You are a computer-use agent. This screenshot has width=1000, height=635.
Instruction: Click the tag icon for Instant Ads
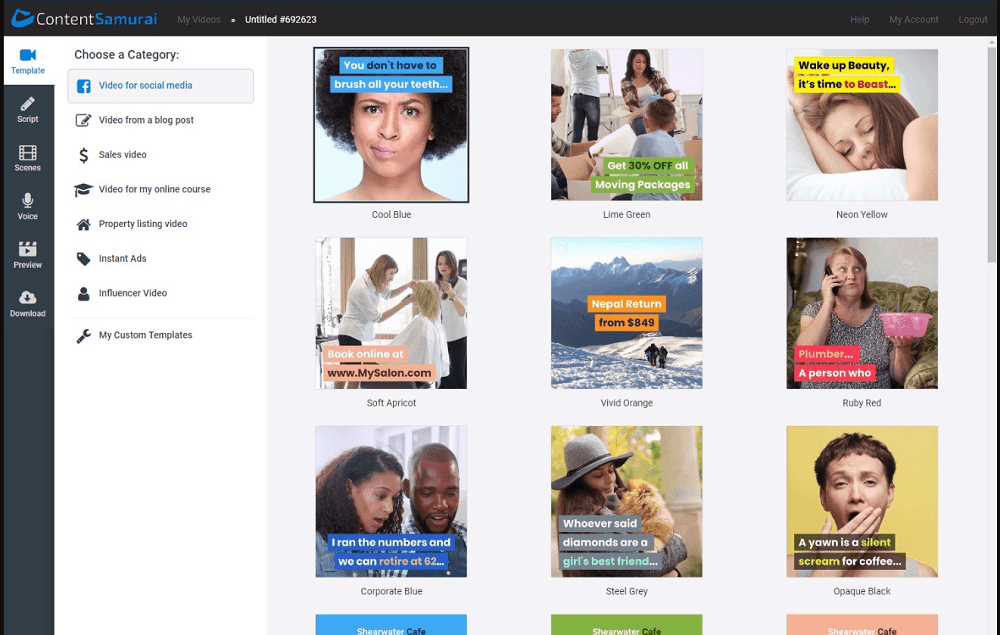click(x=84, y=259)
